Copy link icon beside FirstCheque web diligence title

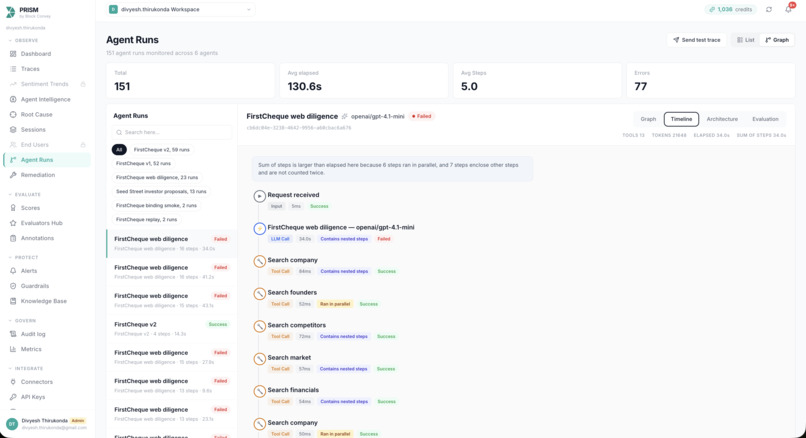tap(344, 116)
